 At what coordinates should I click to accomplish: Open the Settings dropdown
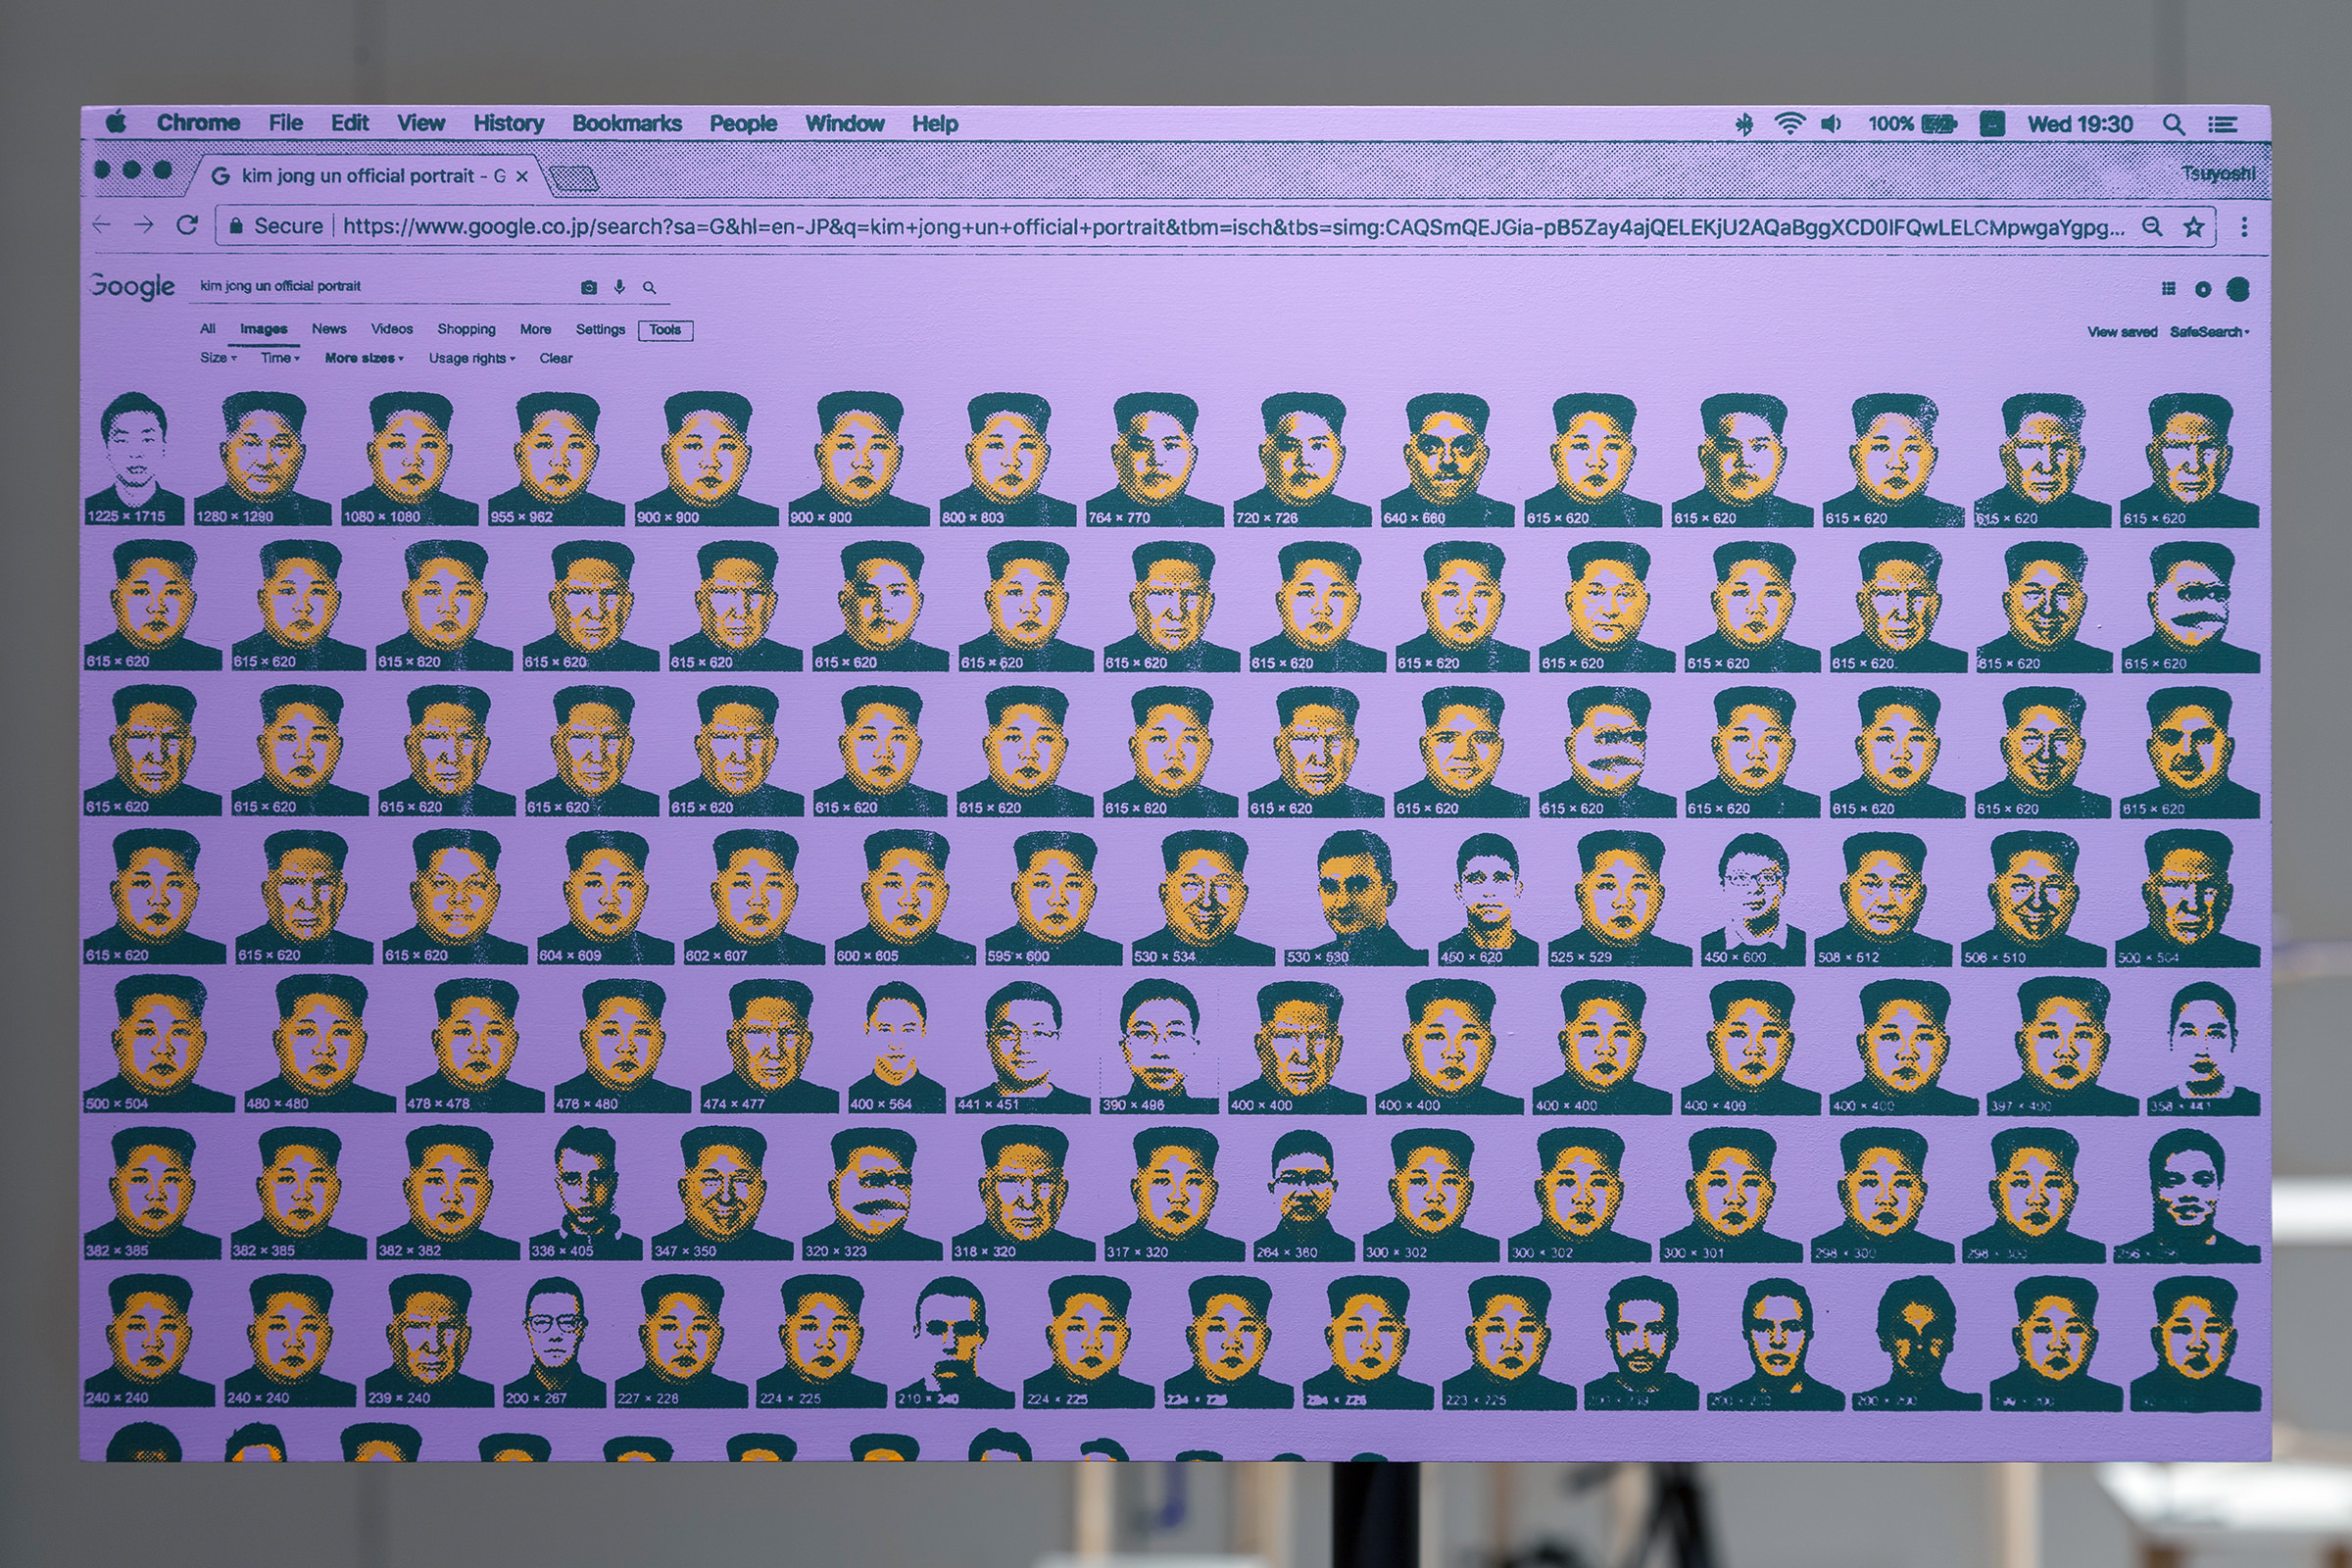[600, 329]
